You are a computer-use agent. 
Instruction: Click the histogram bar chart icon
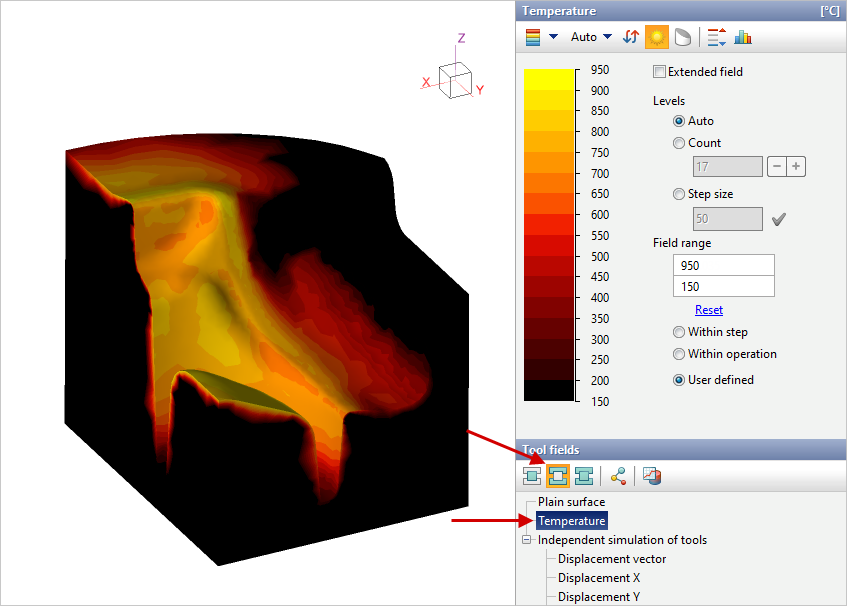(743, 37)
